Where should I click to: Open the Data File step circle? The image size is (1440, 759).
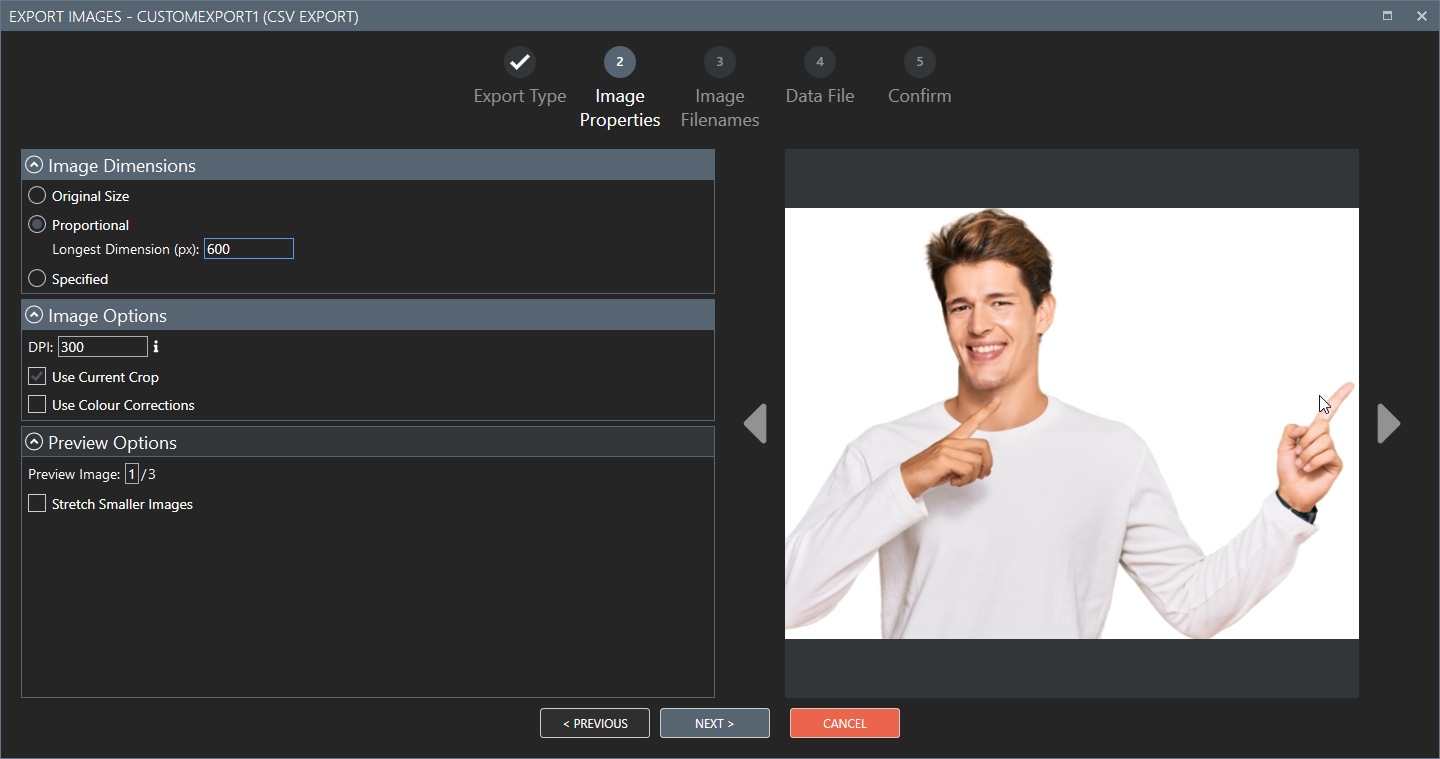(x=819, y=61)
